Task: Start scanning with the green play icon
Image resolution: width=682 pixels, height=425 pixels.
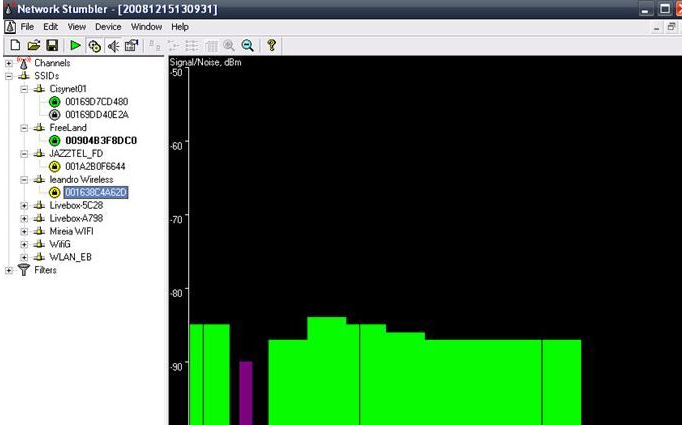Action: [75, 45]
